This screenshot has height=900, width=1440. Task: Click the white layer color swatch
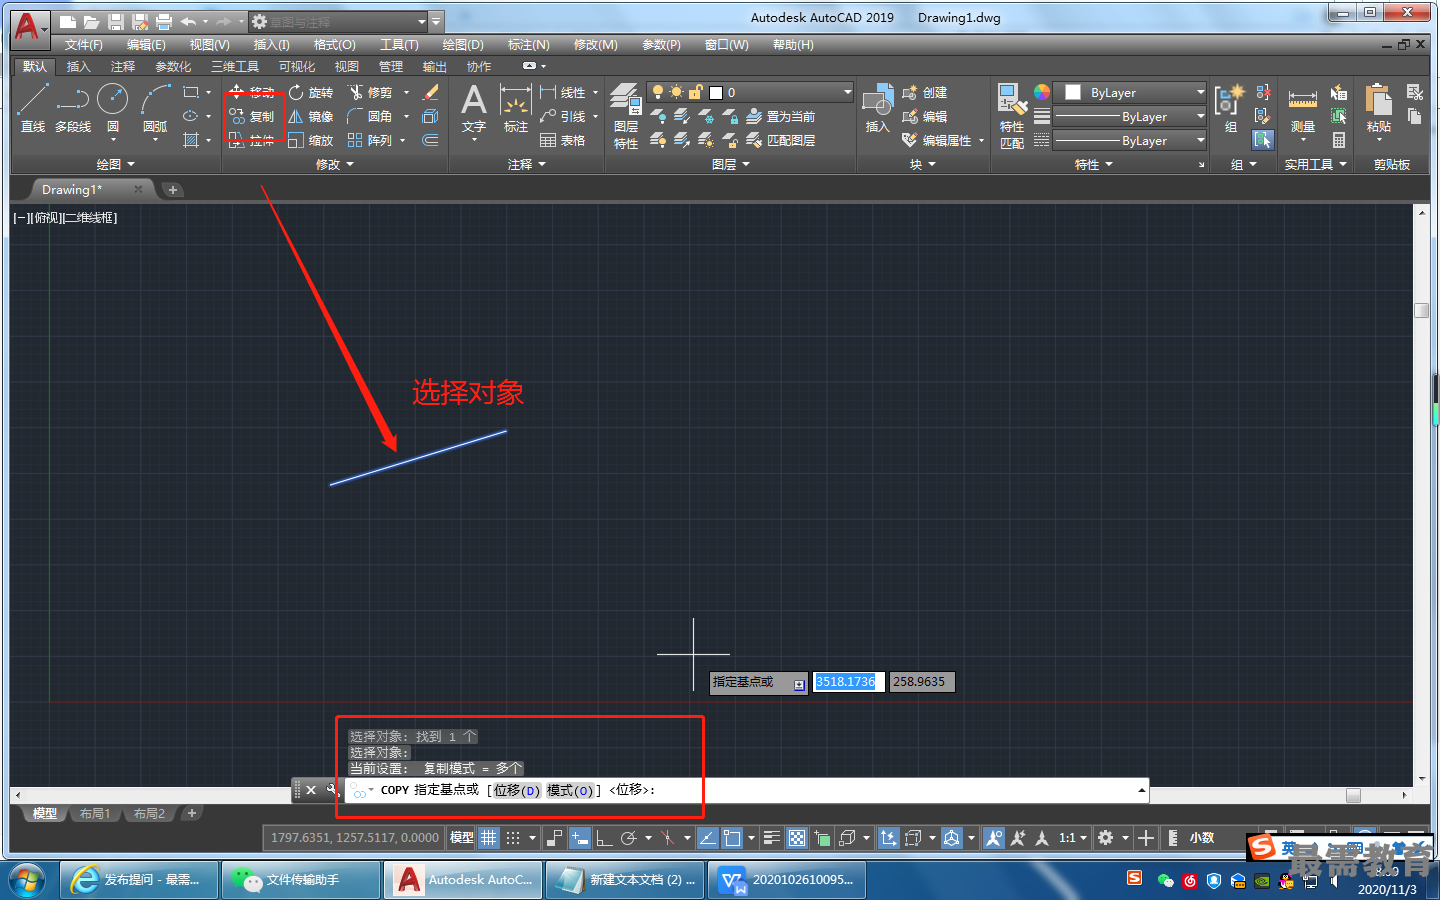716,92
